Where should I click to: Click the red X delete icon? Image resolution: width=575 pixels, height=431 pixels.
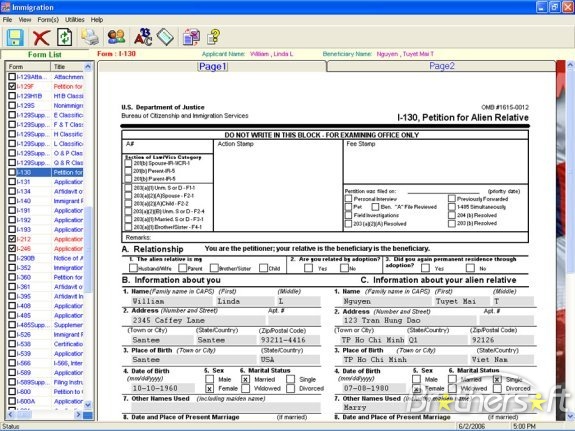pyautogui.click(x=41, y=37)
